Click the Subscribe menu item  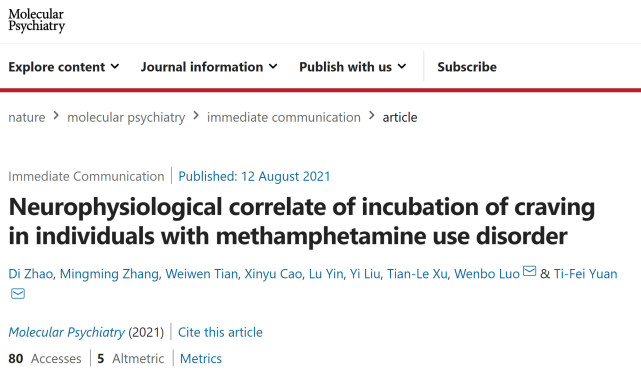pos(467,67)
